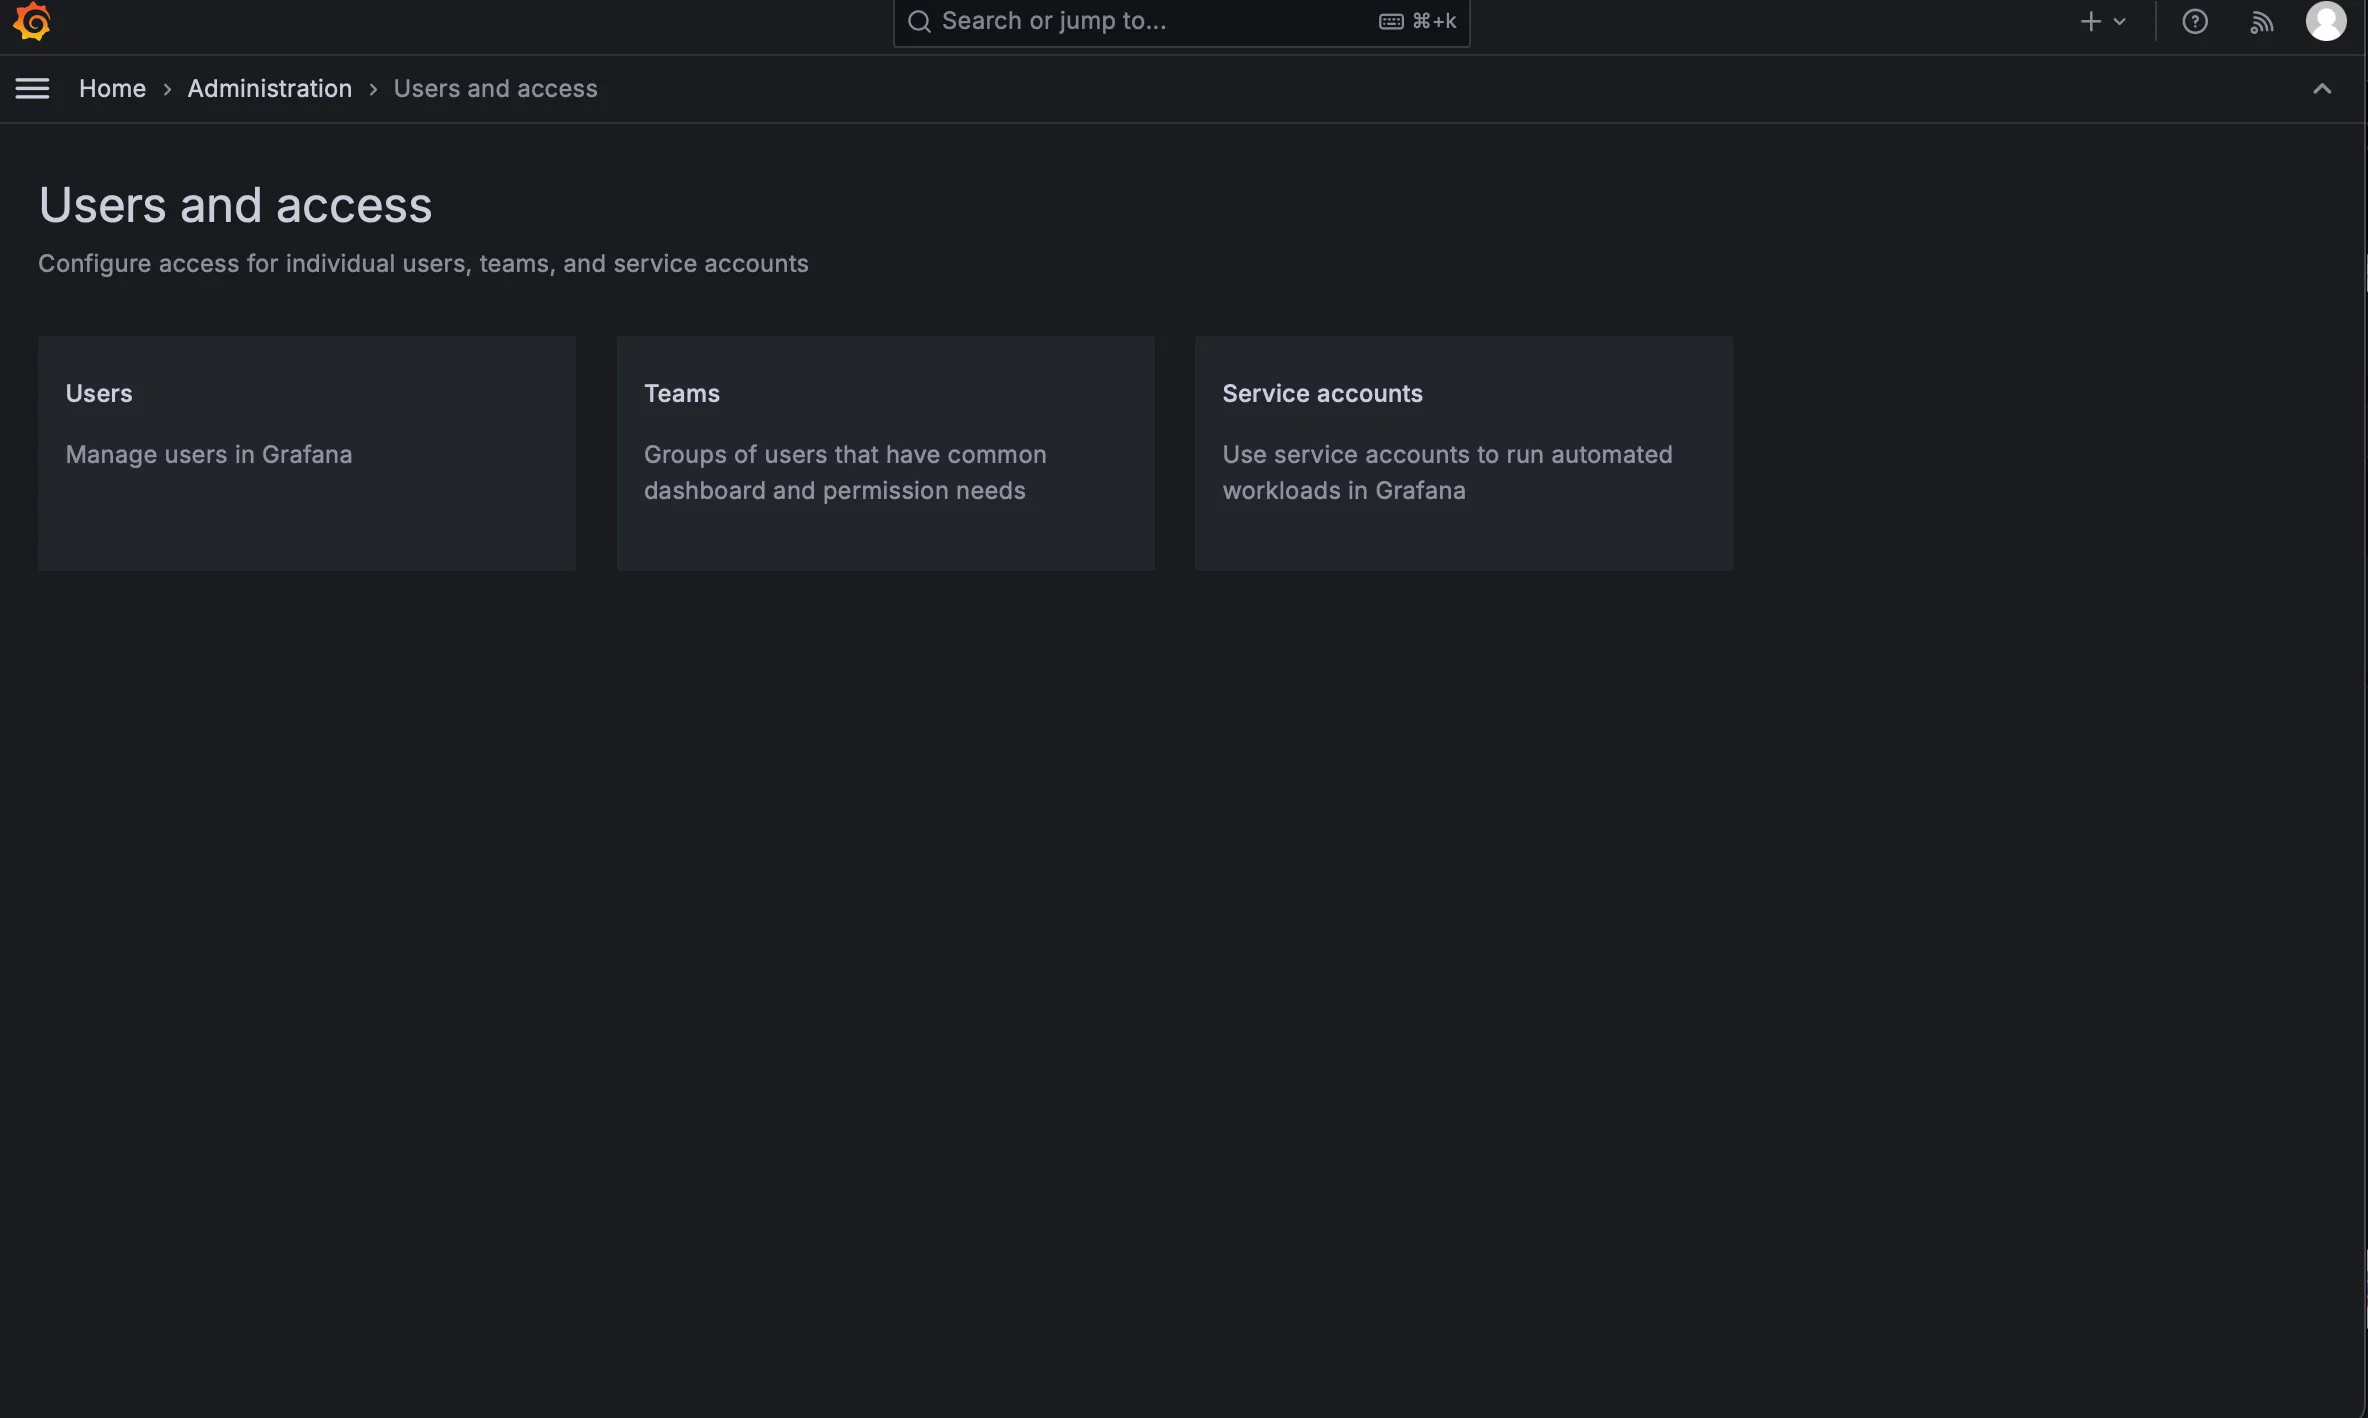Open the user profile avatar
This screenshot has width=2368, height=1418.
tap(2325, 21)
